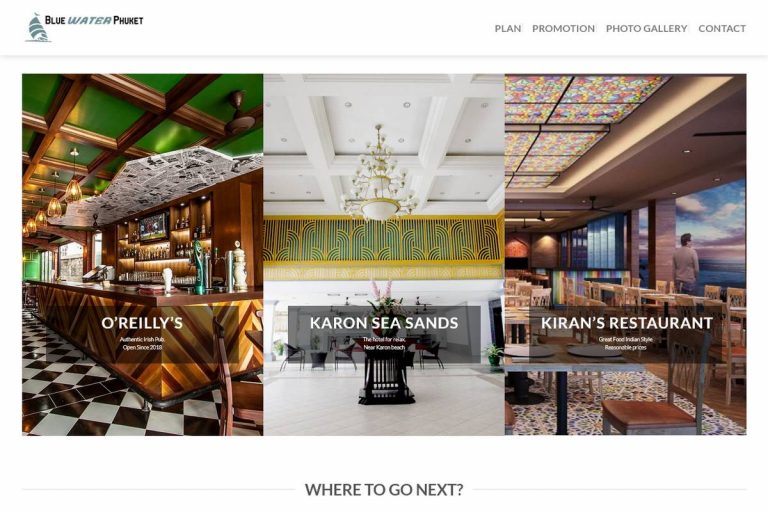Image resolution: width=768 pixels, height=512 pixels.
Task: Open the CONTACT page link
Action: pos(722,28)
